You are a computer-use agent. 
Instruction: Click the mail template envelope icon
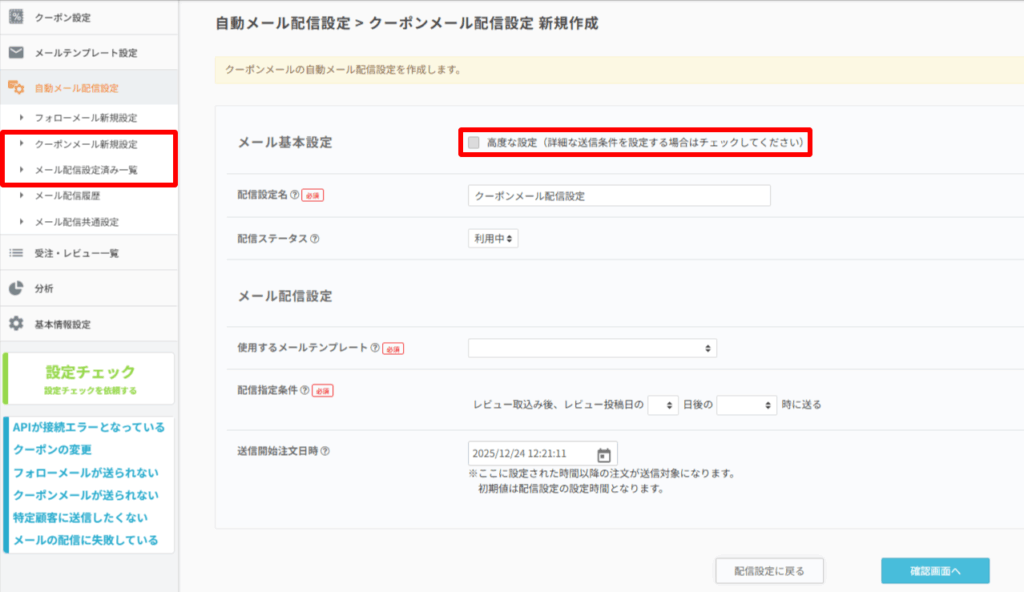click(16, 52)
